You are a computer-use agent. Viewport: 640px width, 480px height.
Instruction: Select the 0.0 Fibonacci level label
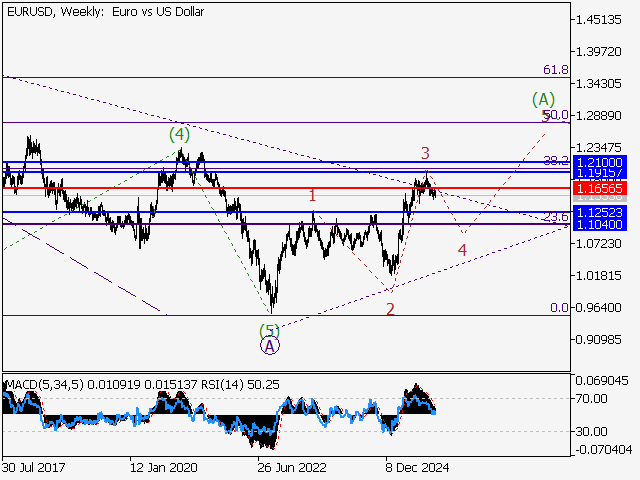[560, 308]
